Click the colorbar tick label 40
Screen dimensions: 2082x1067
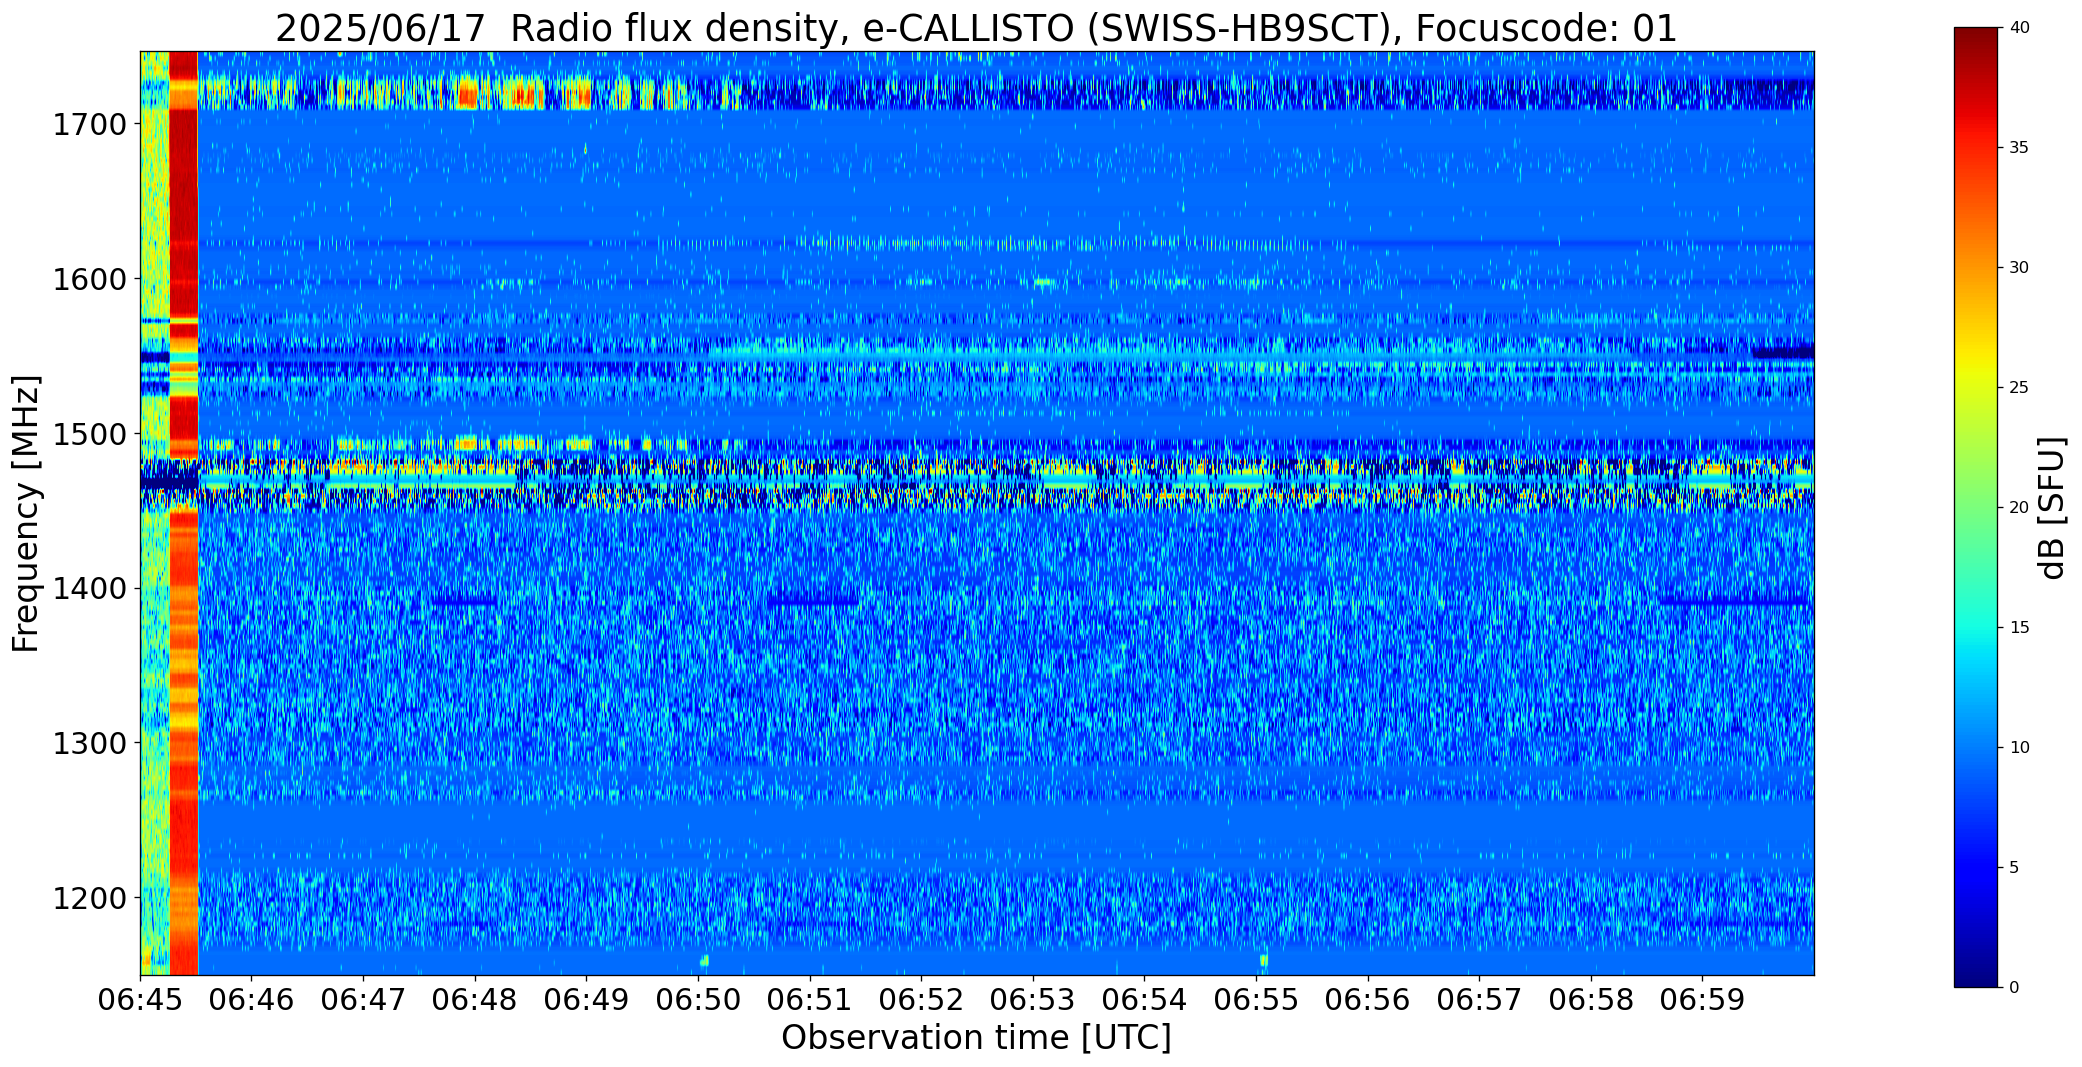tap(2019, 28)
